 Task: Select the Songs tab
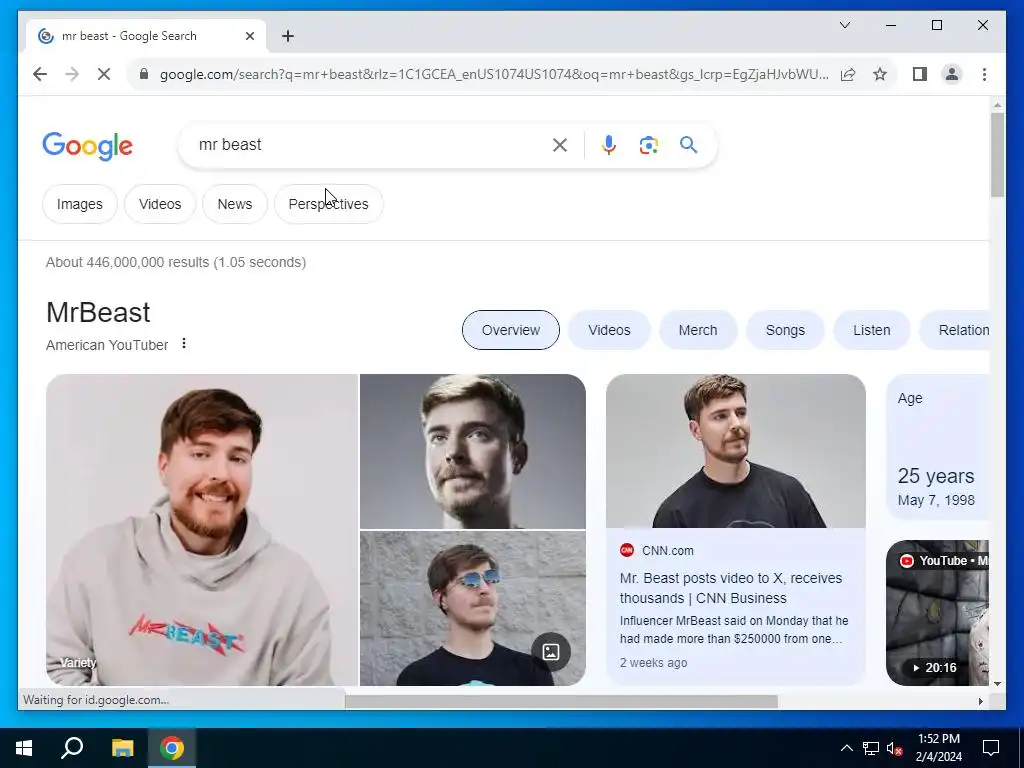[x=785, y=330]
